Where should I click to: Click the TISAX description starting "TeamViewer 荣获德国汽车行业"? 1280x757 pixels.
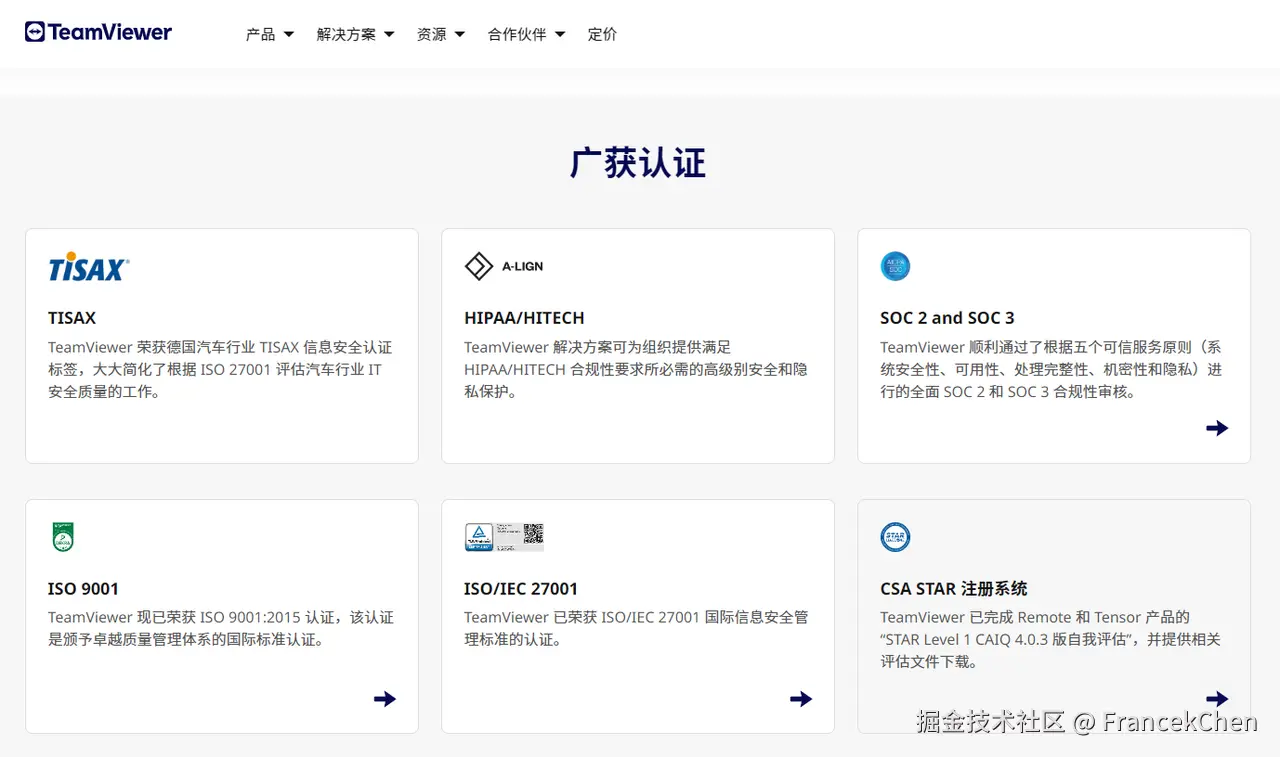pos(220,369)
